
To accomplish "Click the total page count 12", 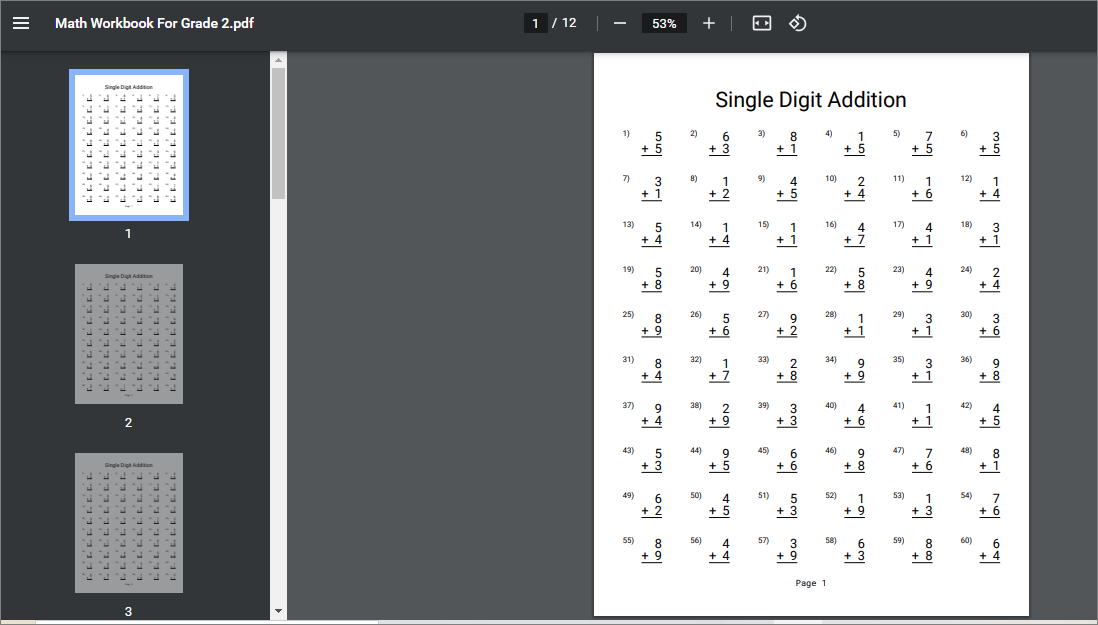I will coord(569,23).
